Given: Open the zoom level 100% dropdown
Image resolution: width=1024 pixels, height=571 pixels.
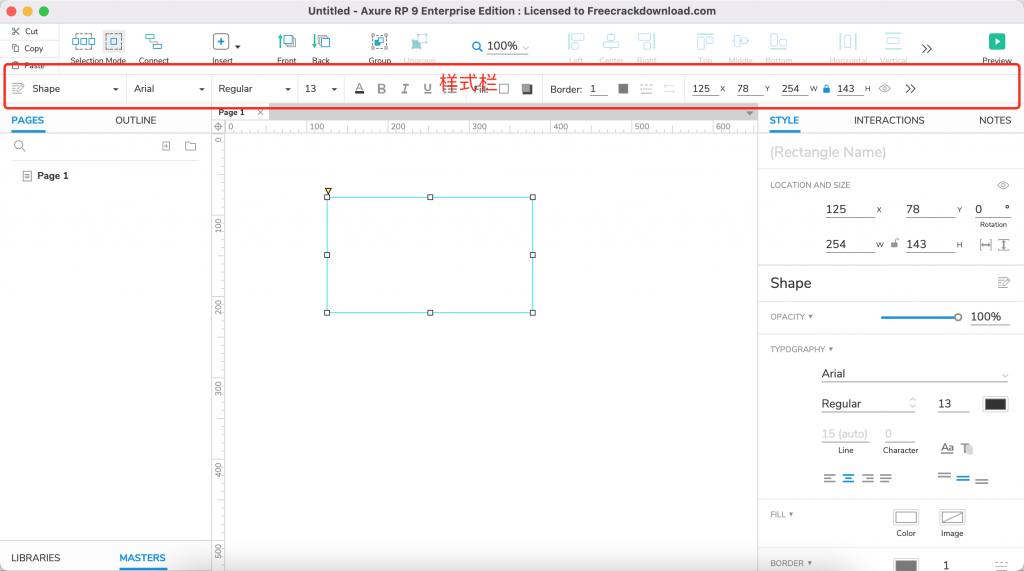Looking at the screenshot, I should pos(501,46).
